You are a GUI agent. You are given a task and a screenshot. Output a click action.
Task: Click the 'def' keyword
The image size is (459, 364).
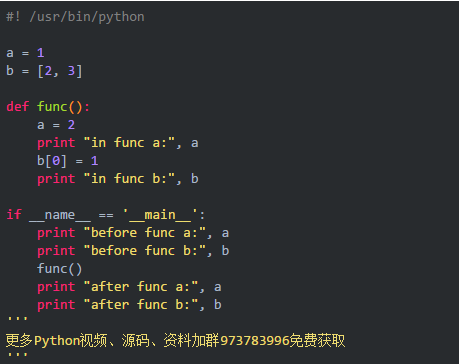18,107
